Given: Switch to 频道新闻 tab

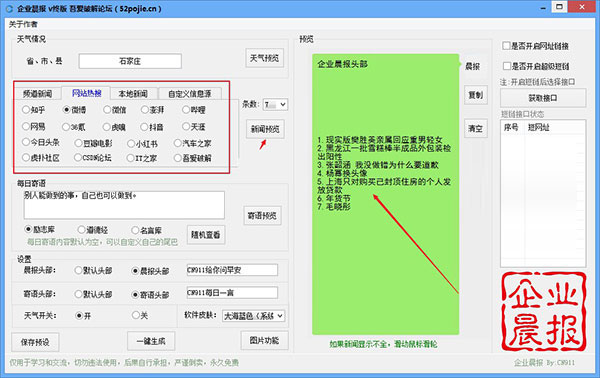Looking at the screenshot, I should [37, 94].
